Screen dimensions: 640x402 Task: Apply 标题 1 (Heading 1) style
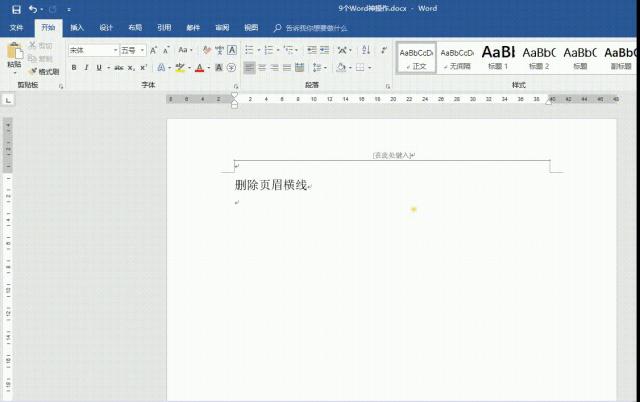coord(498,58)
